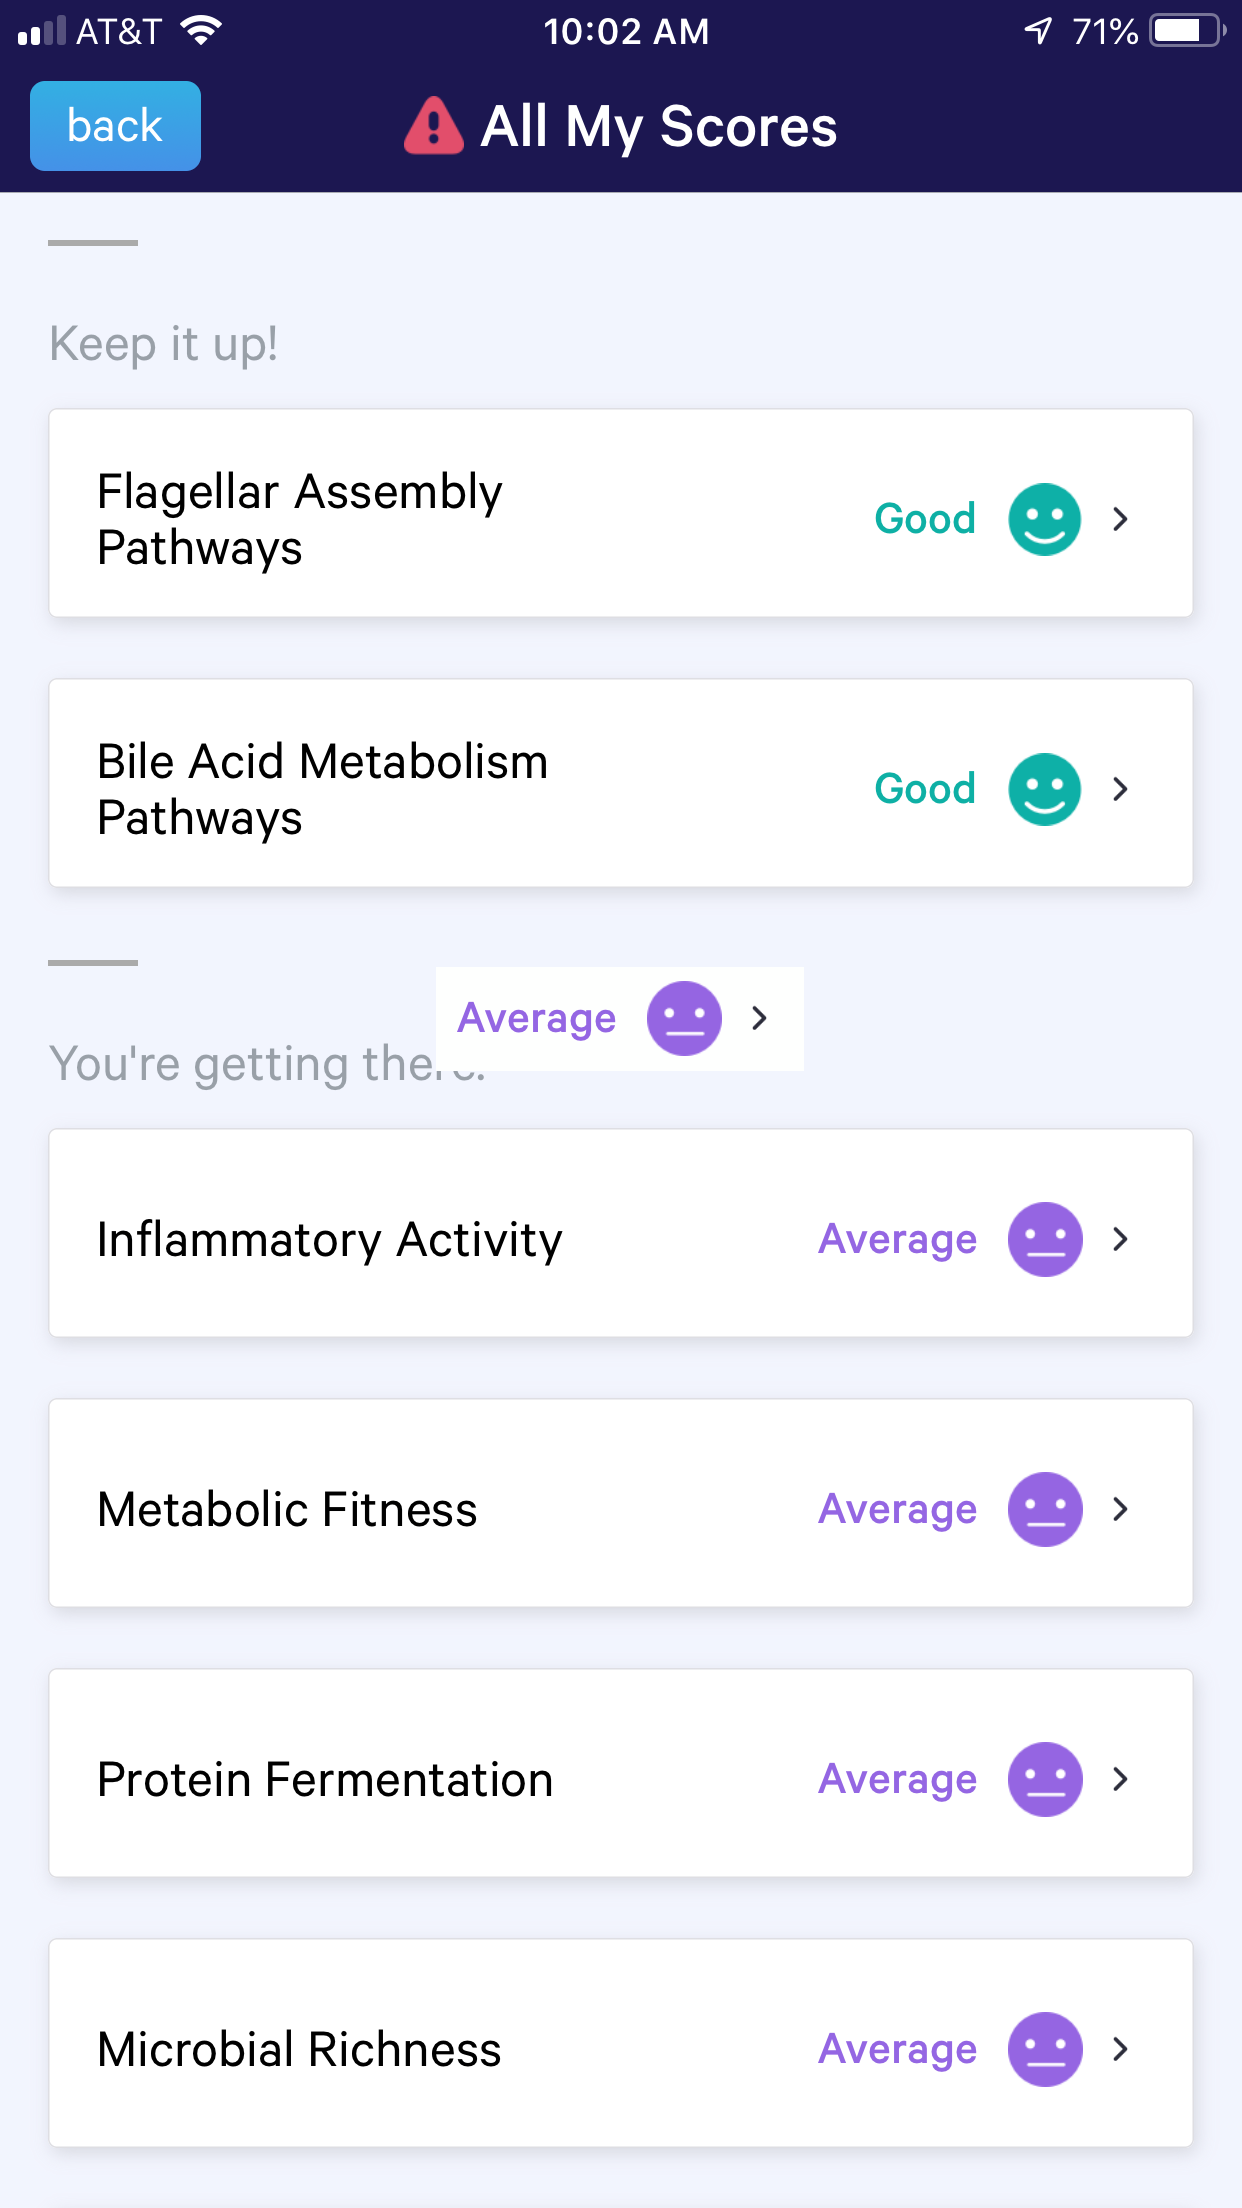Tap the battery indicator in status bar
Image resolution: width=1242 pixels, height=2208 pixels.
tap(1186, 31)
